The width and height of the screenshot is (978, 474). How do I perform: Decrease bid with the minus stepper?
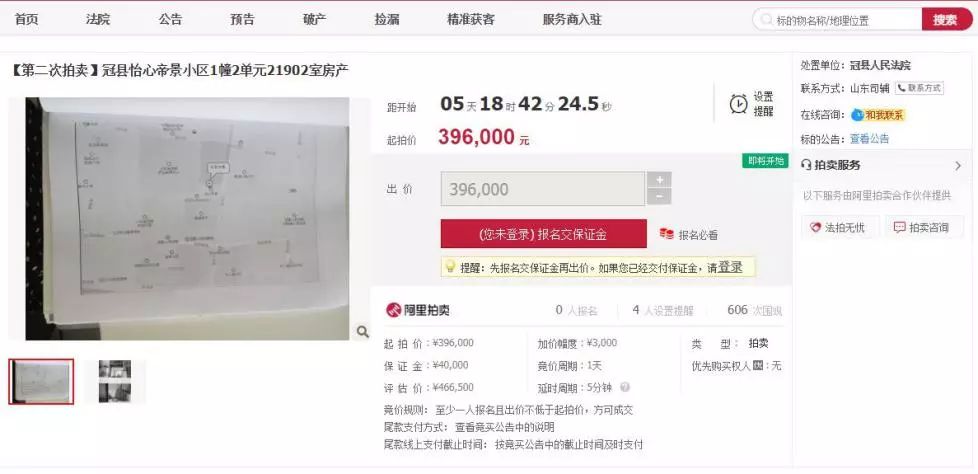point(659,197)
